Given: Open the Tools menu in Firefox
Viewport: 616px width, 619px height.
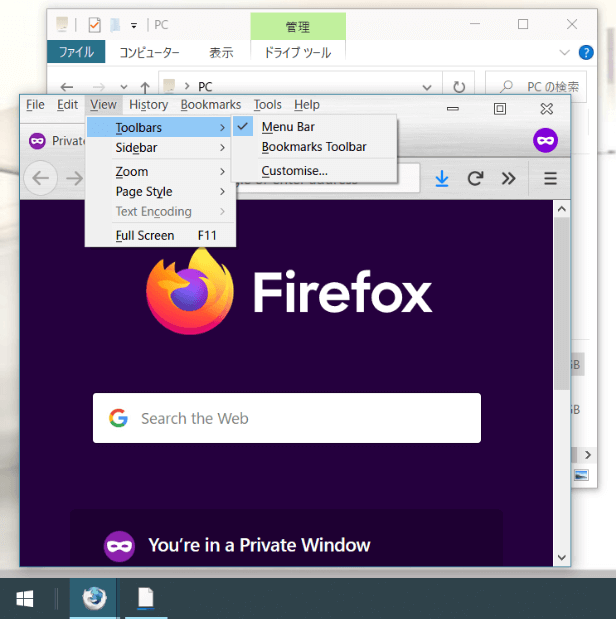Looking at the screenshot, I should [267, 105].
